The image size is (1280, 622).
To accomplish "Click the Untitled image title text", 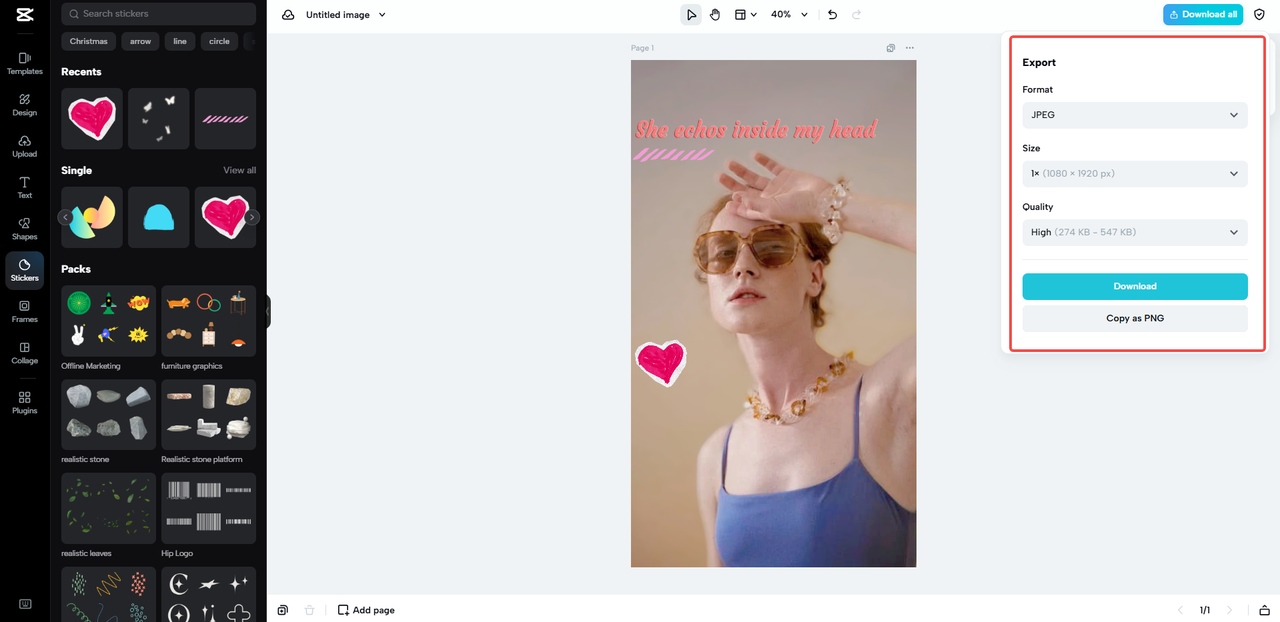I will pyautogui.click(x=338, y=15).
